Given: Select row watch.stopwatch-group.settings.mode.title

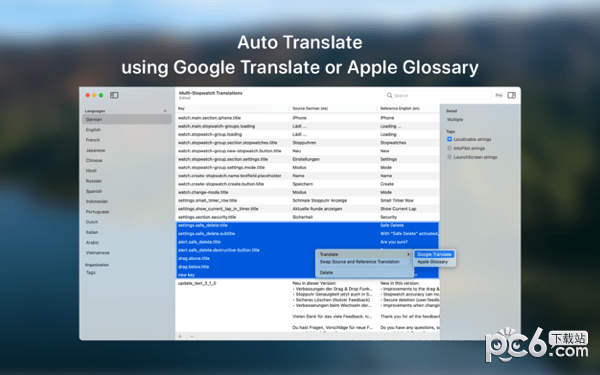Looking at the screenshot, I should 308,168.
